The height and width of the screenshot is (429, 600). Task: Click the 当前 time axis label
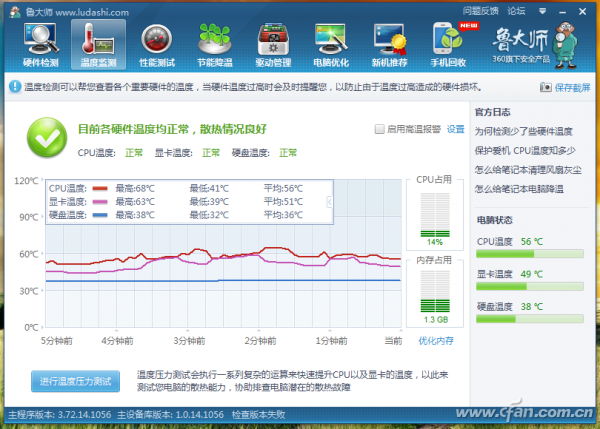393,341
